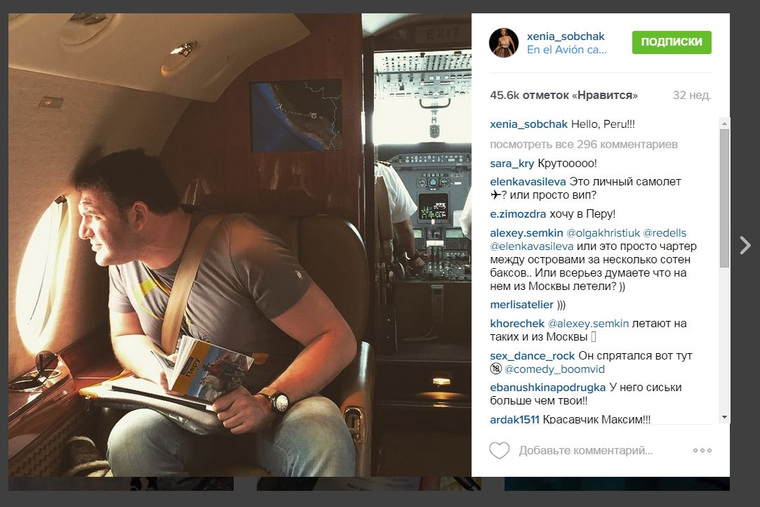Click the 45.6k likes count
The image size is (760, 507).
(x=563, y=95)
